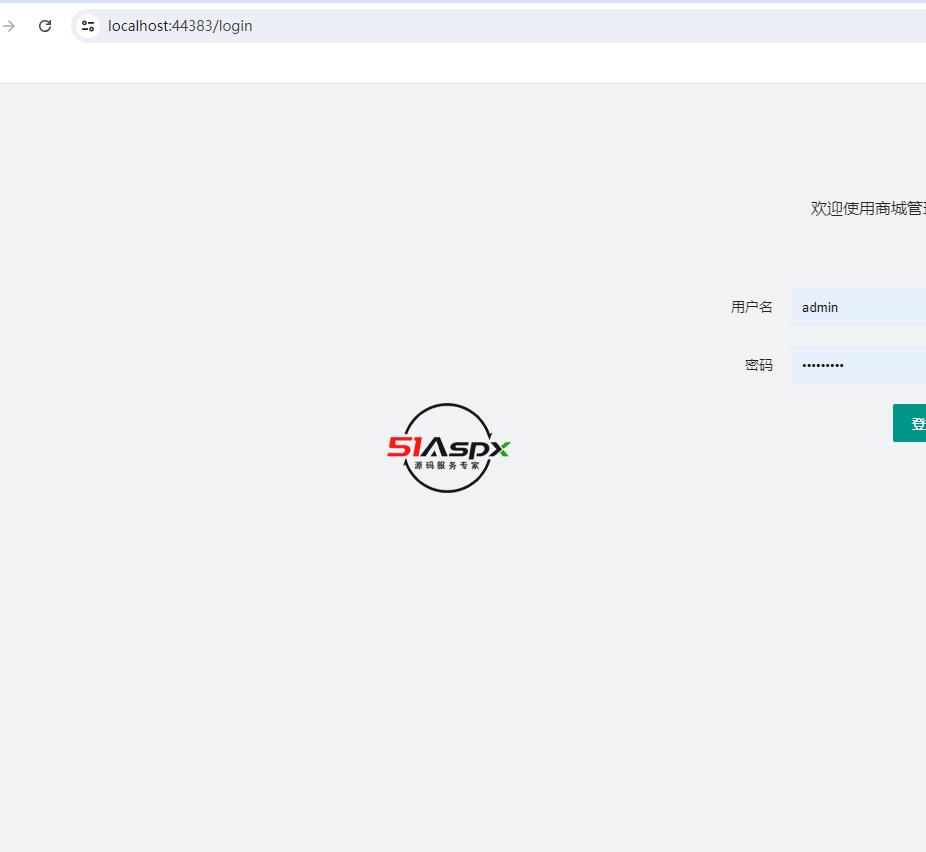
Task: Click the 密码 label
Action: (758, 365)
